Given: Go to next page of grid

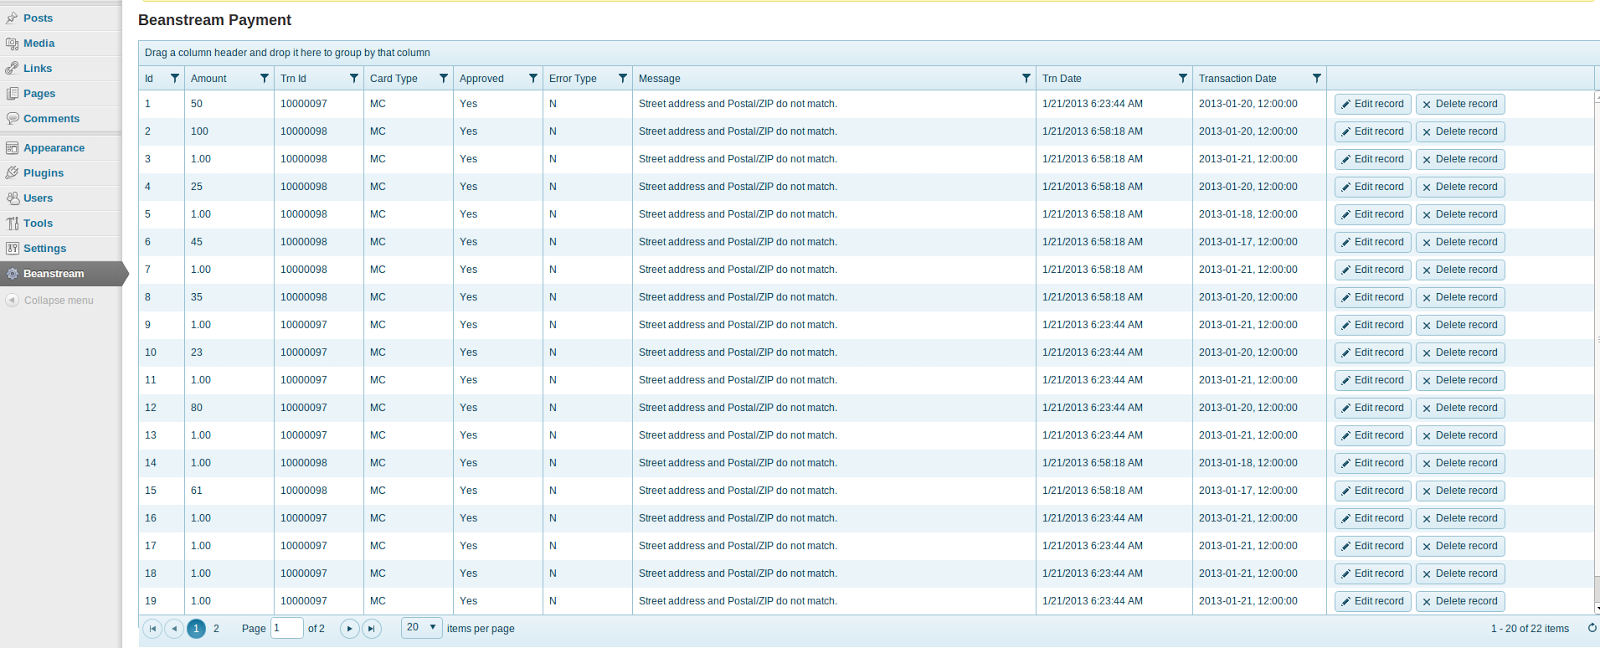Looking at the screenshot, I should point(349,628).
